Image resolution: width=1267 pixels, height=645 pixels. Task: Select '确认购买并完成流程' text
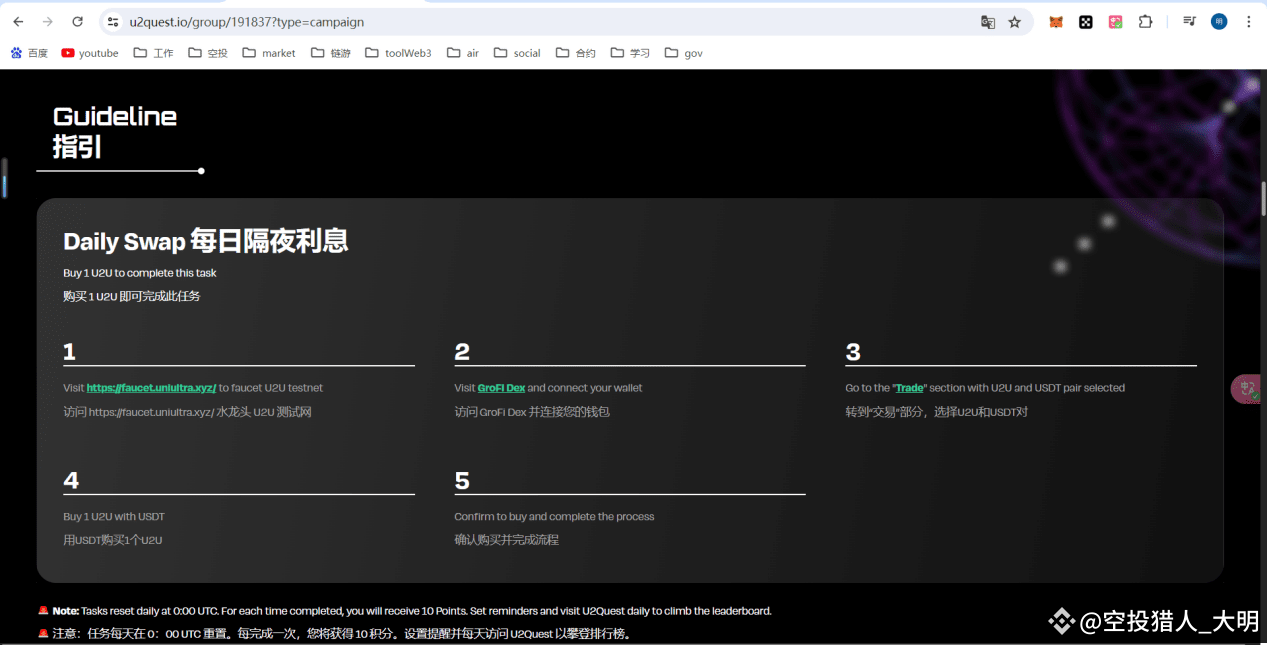tap(506, 540)
